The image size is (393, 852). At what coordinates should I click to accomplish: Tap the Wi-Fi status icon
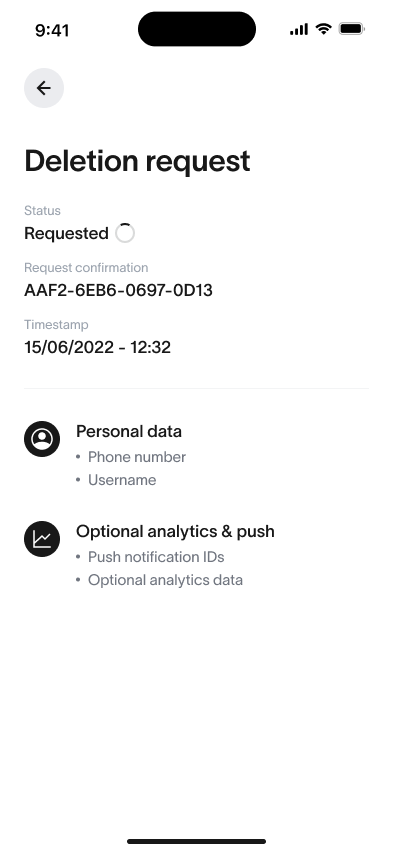coord(323,29)
